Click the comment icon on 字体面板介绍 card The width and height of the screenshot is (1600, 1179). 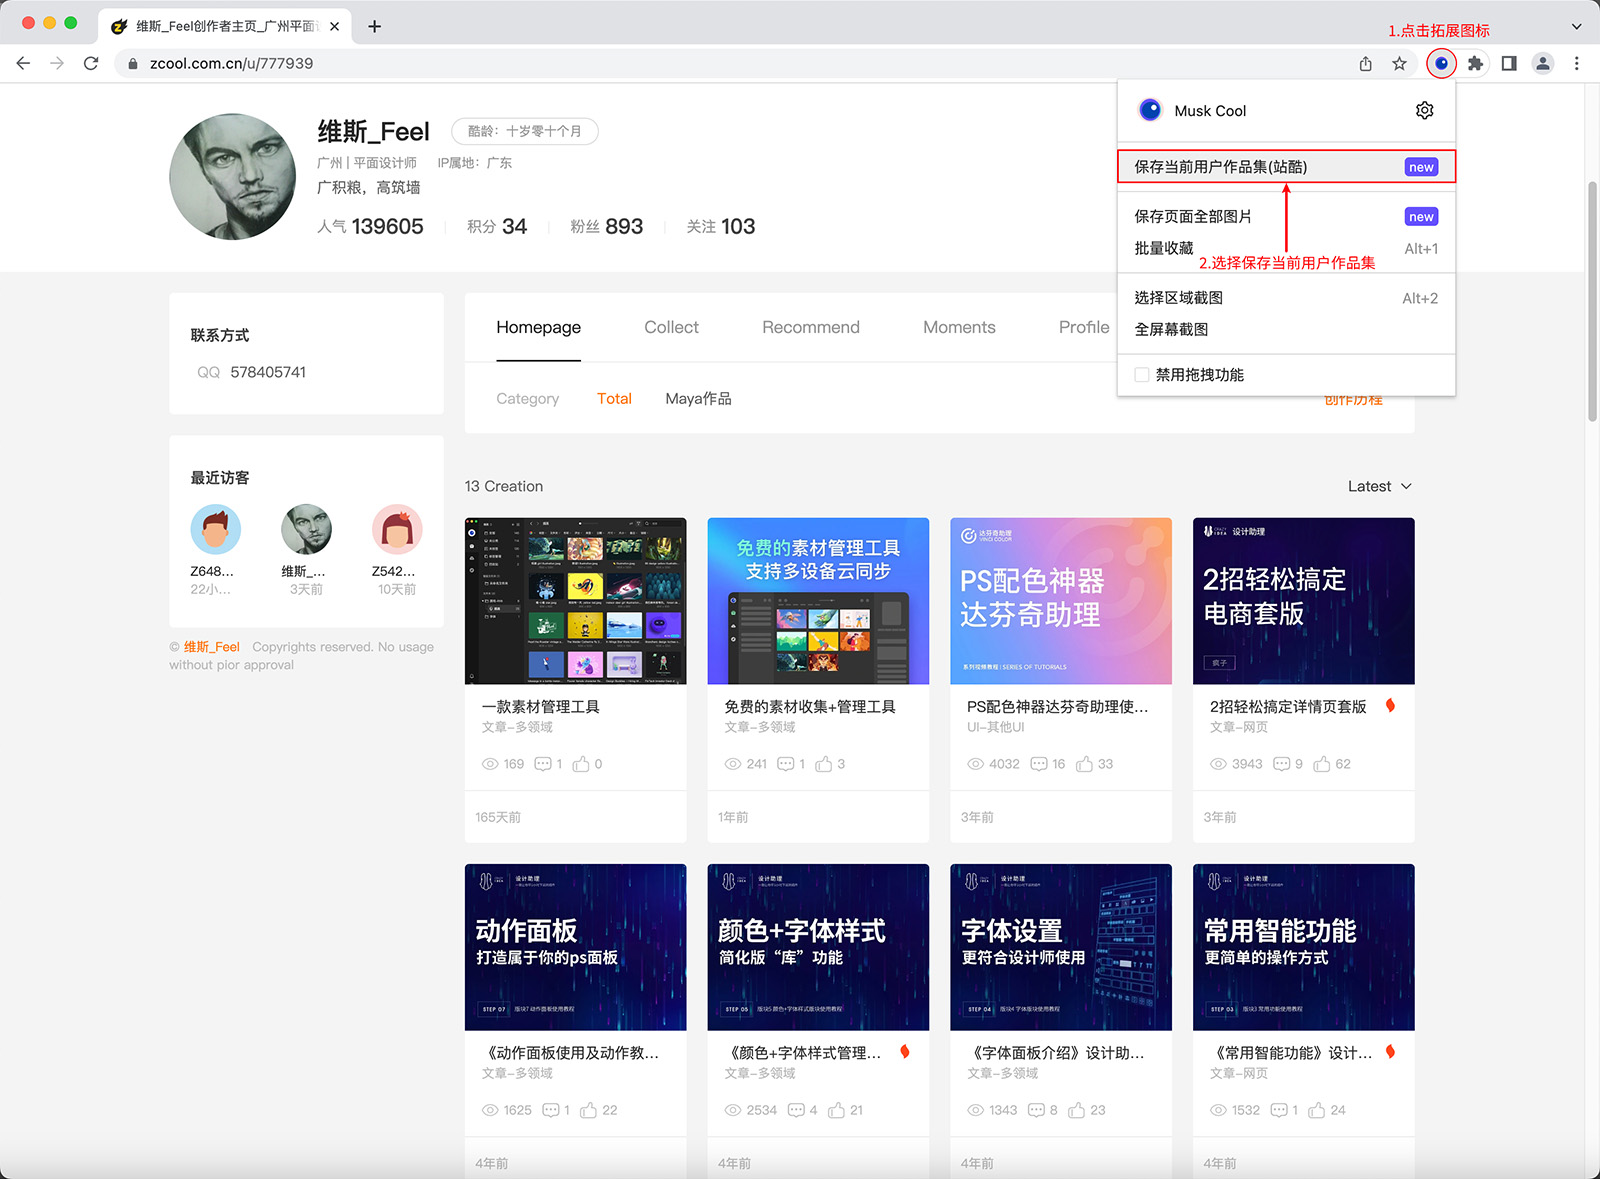point(1036,1110)
